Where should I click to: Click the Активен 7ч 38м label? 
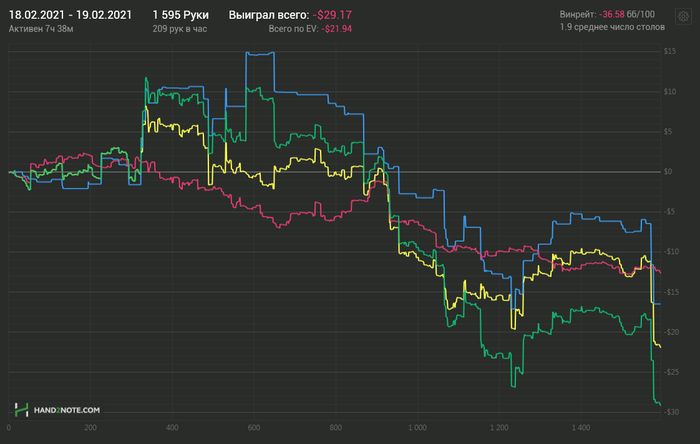coord(41,29)
